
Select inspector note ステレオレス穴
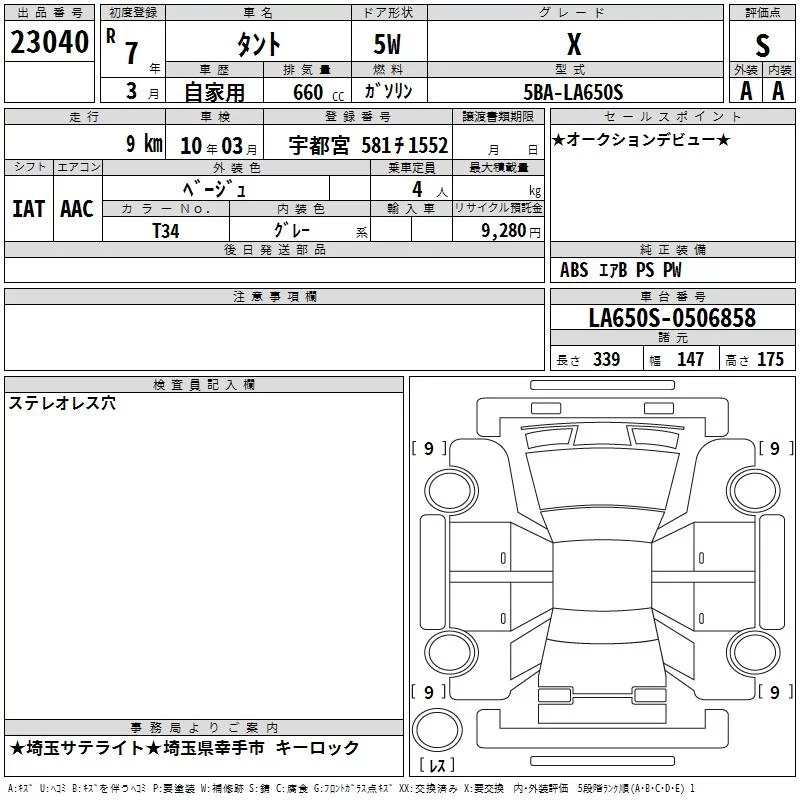click(62, 403)
